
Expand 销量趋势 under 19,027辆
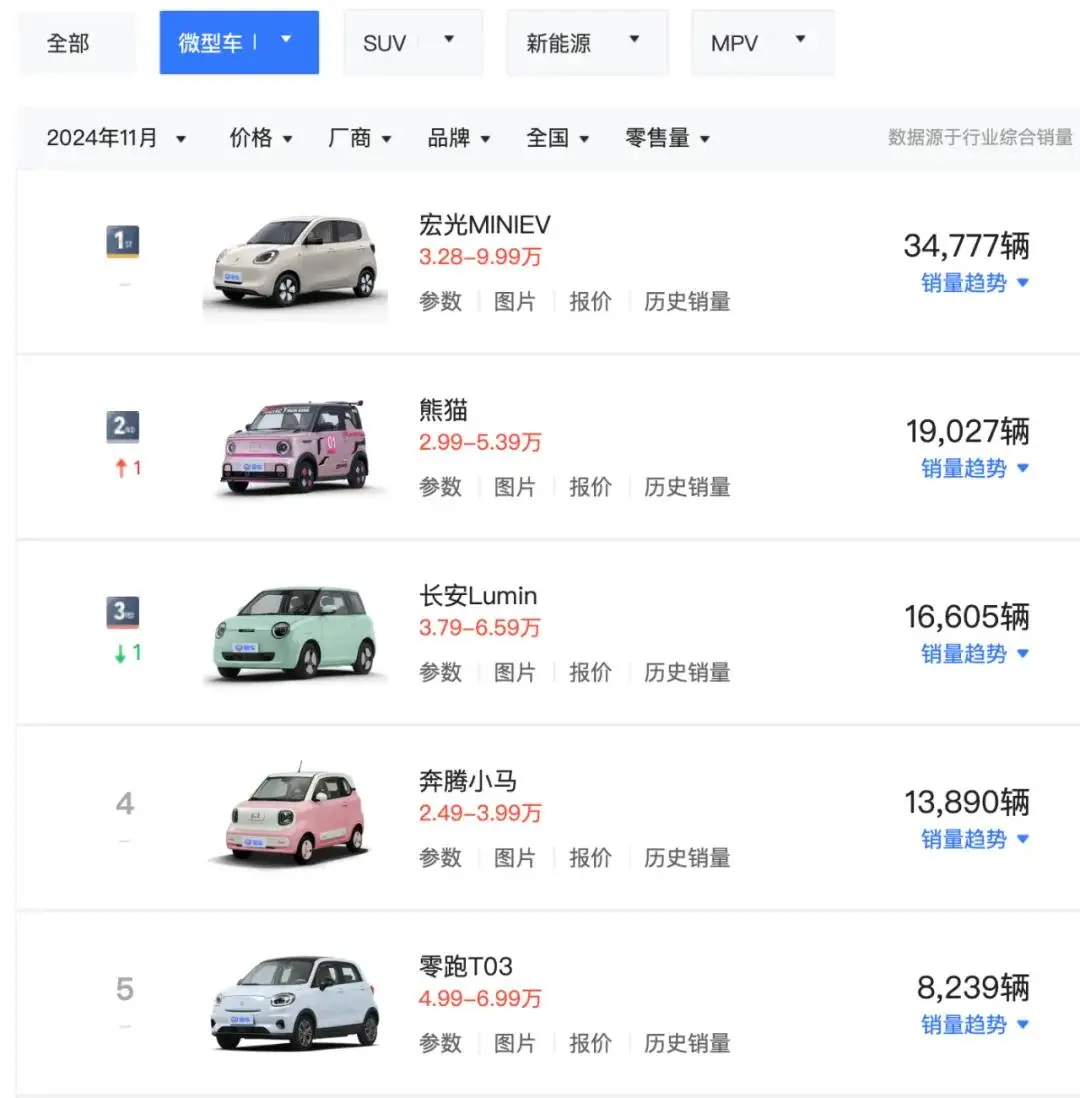[975, 468]
